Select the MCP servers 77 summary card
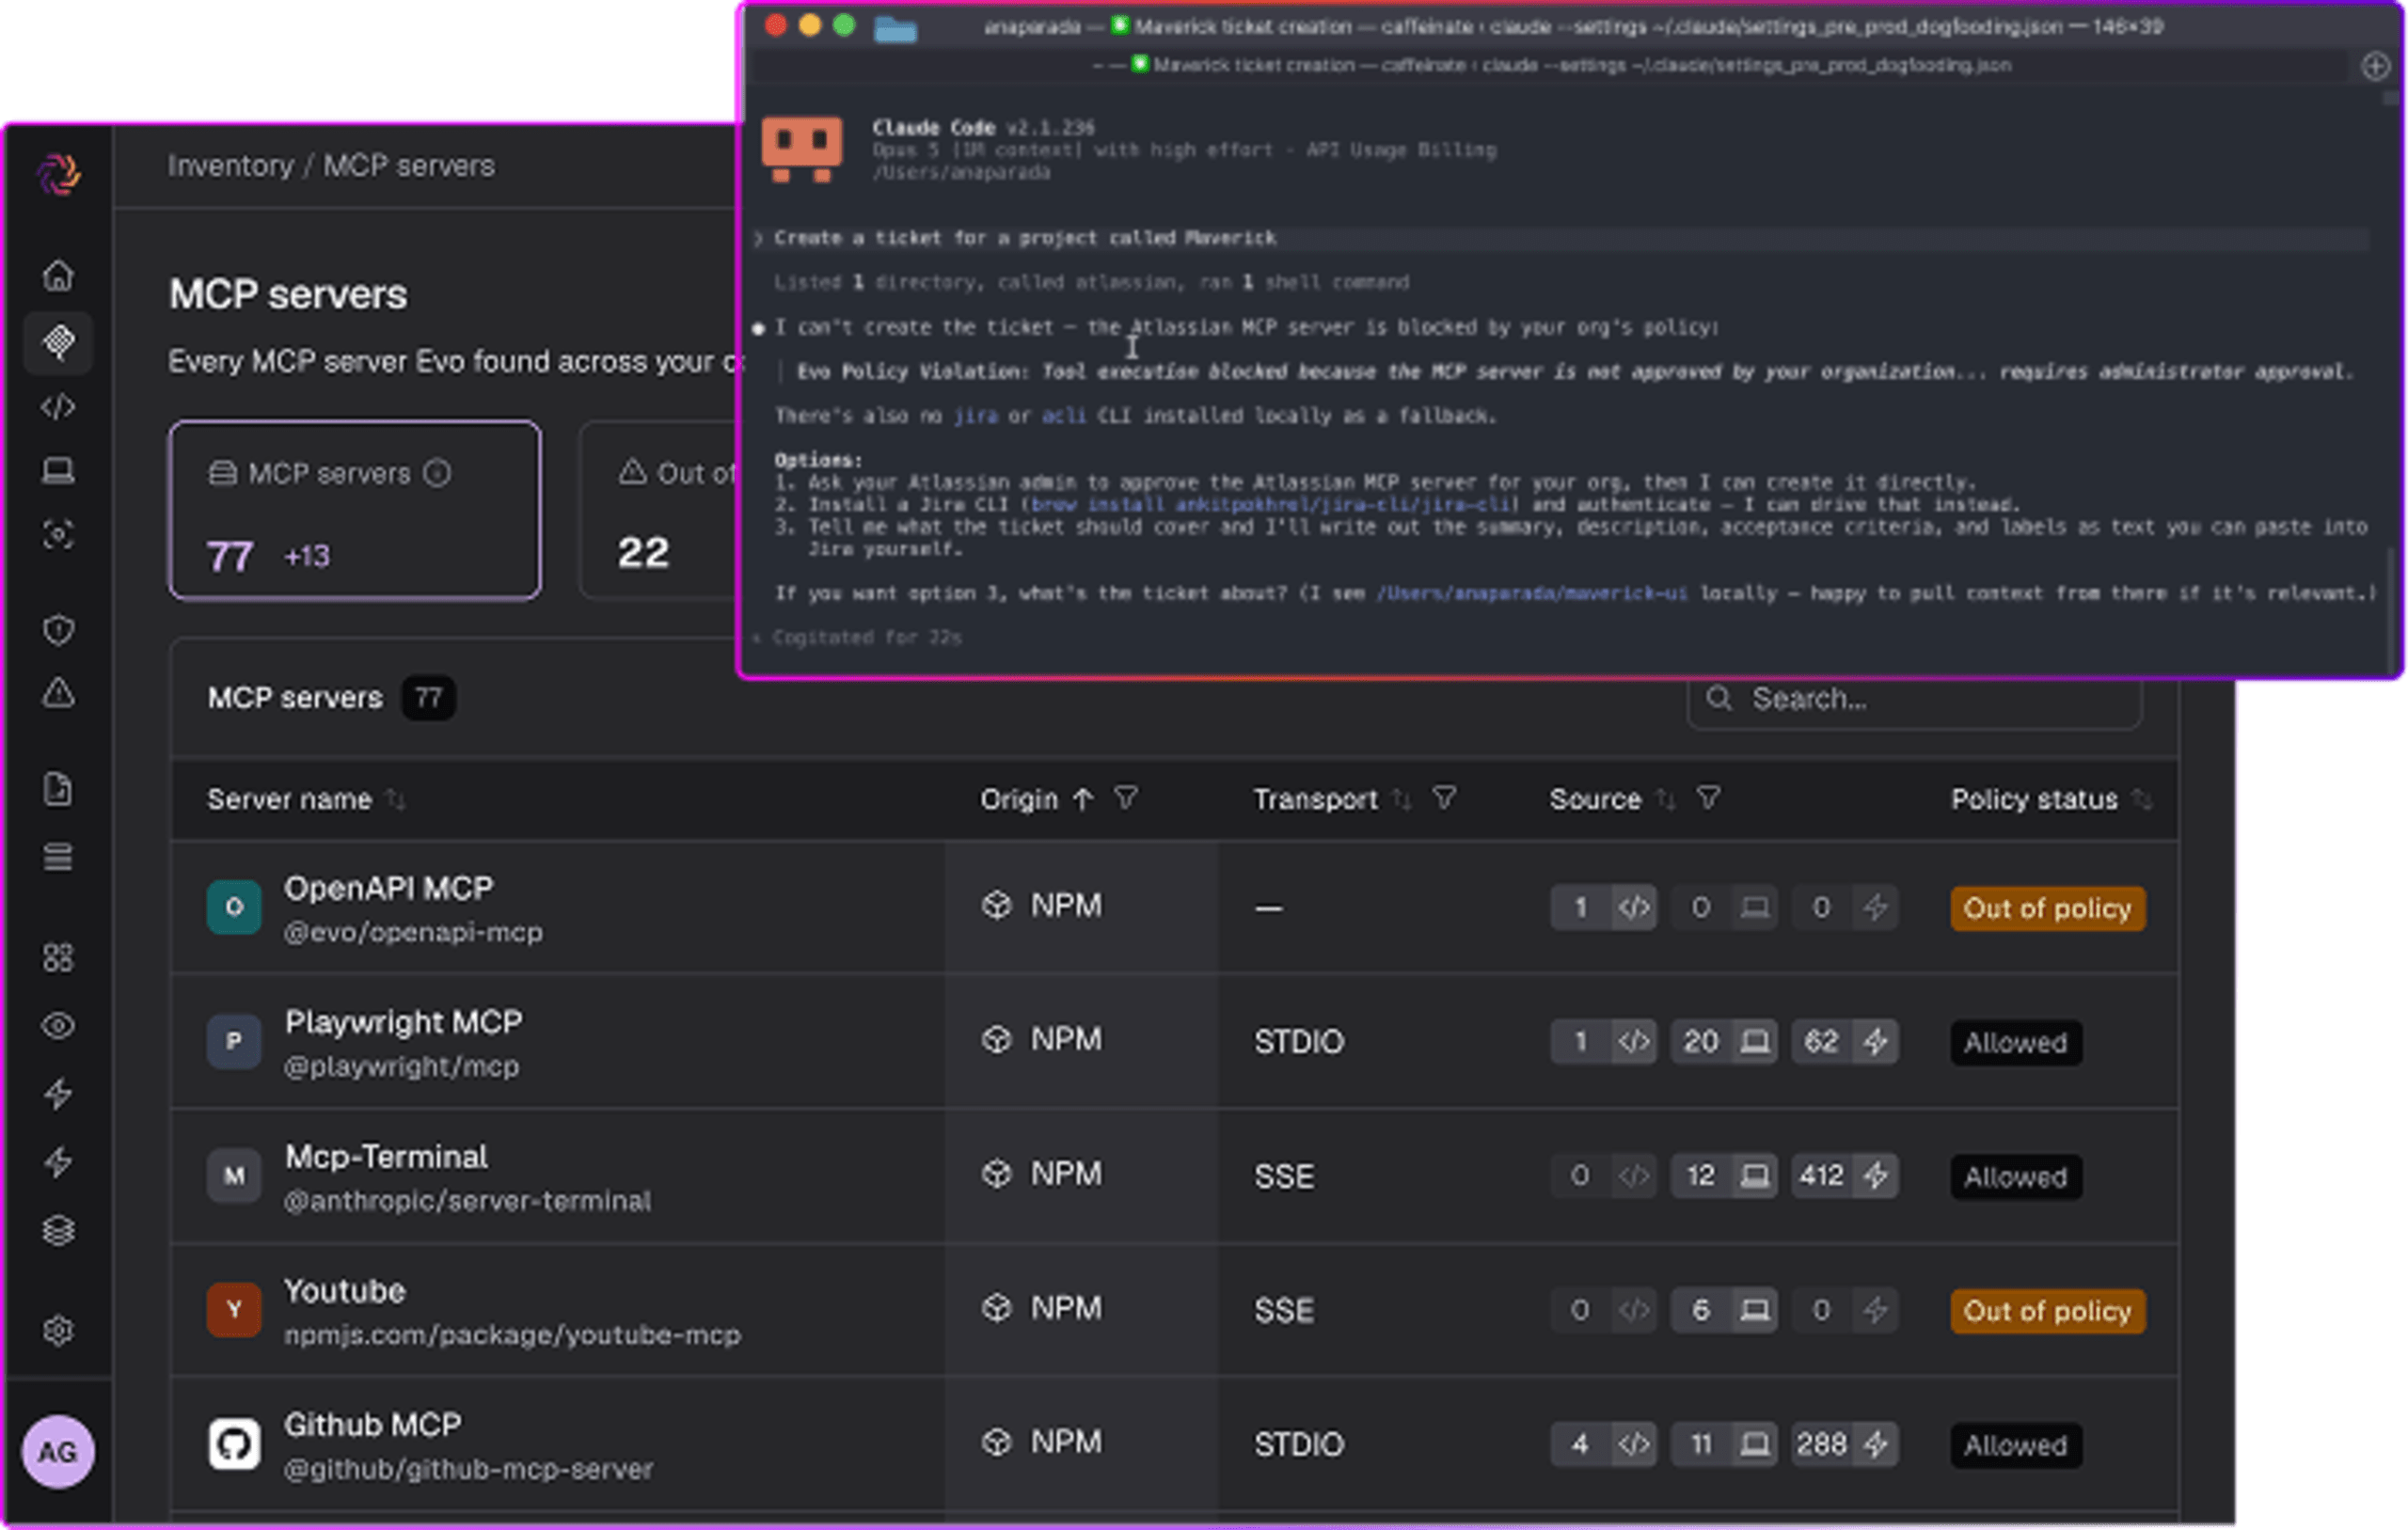 [355, 510]
